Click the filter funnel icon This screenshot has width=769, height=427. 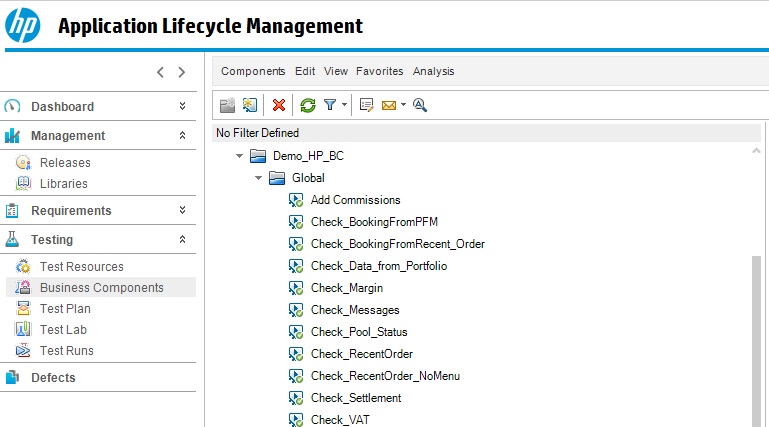pyautogui.click(x=330, y=105)
